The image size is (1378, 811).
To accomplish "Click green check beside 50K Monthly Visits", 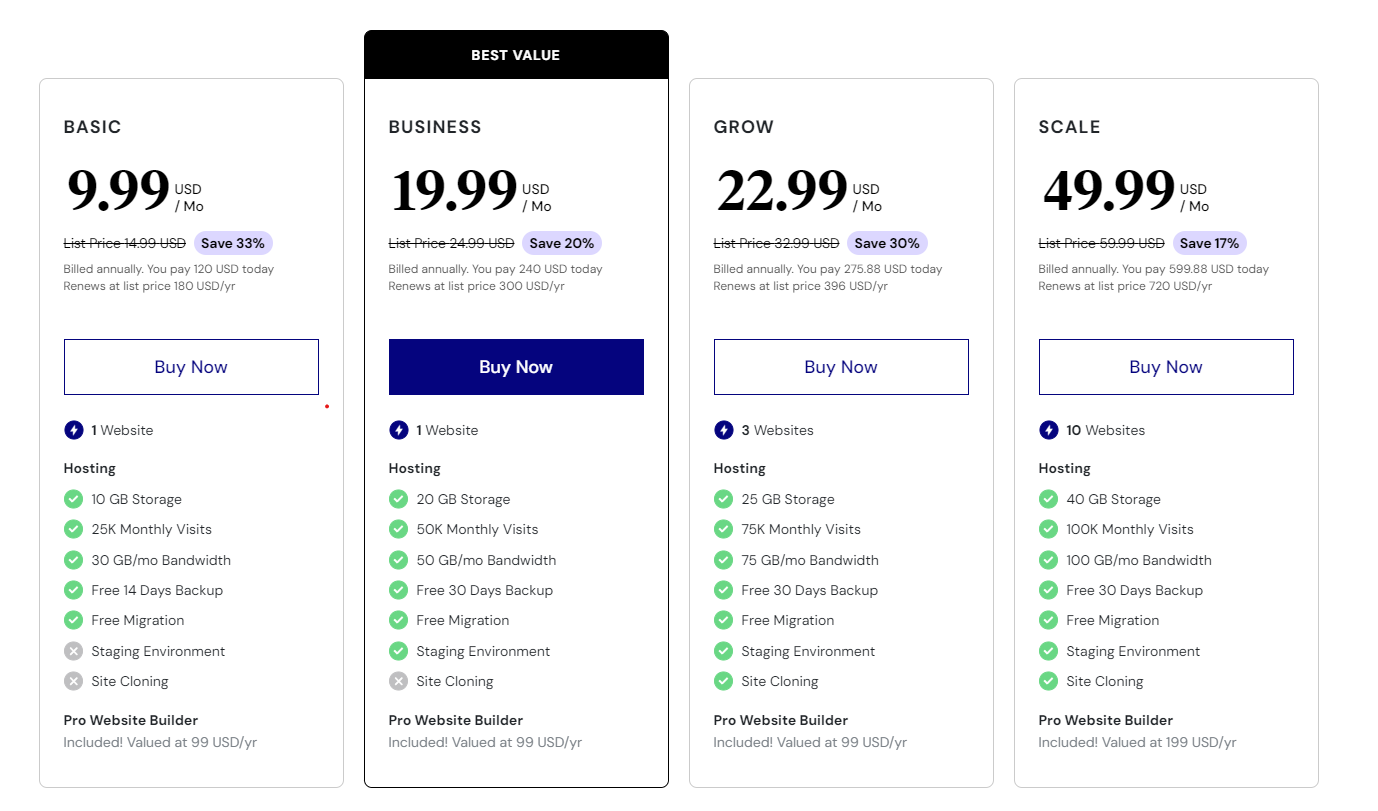I will 398,529.
